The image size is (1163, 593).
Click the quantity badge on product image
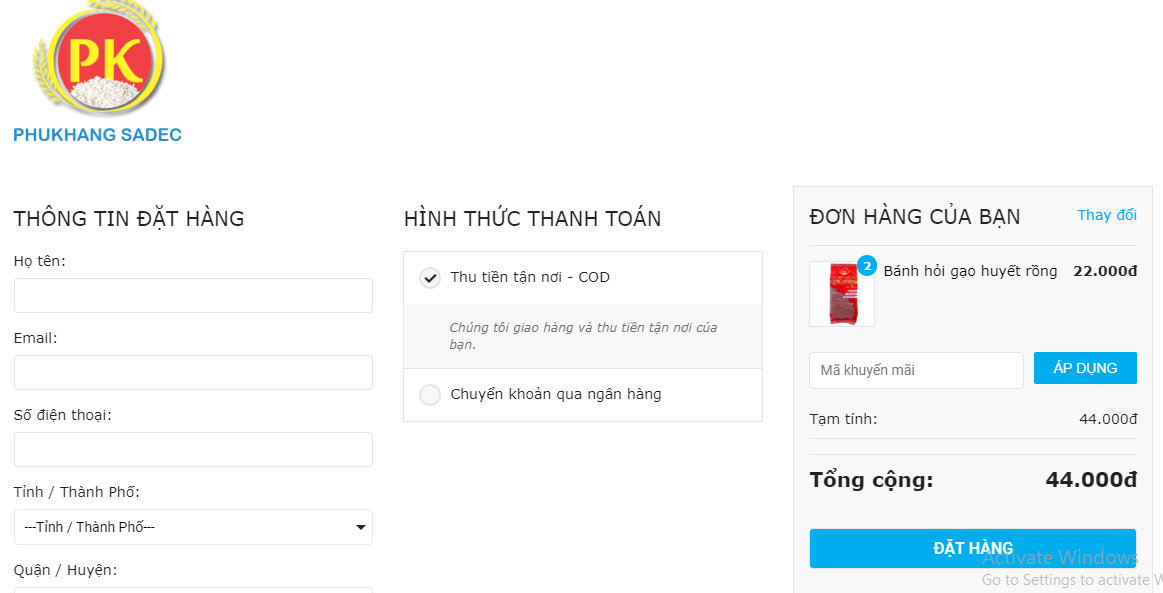click(867, 266)
